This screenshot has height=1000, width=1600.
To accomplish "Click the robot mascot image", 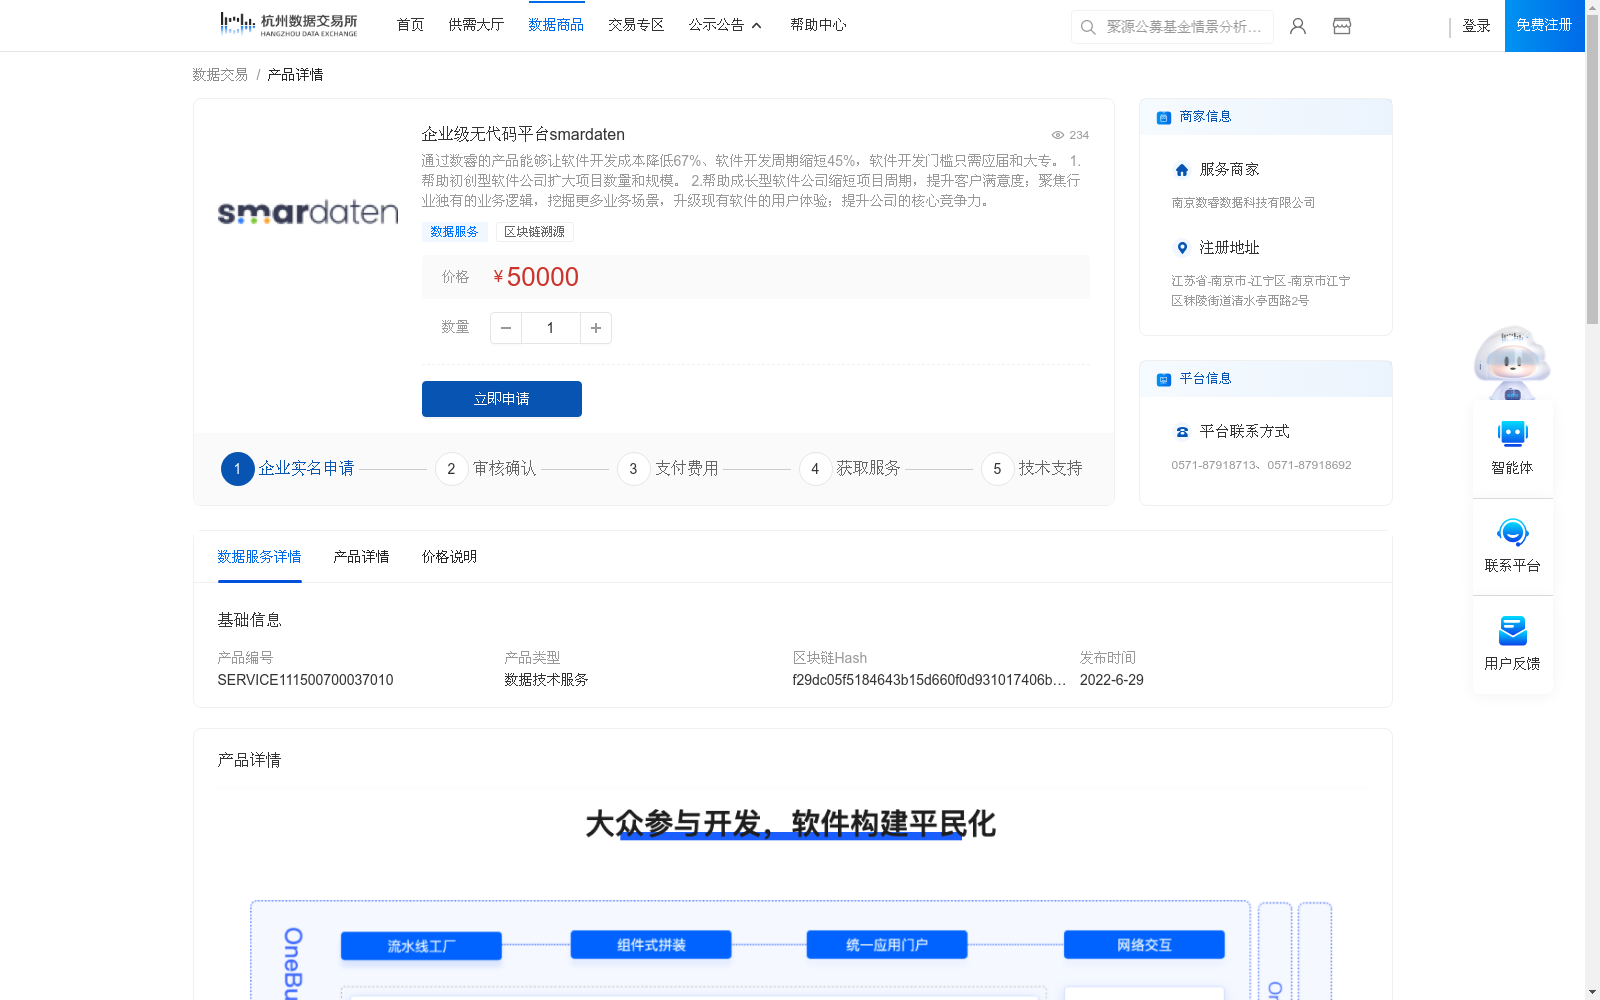I will pyautogui.click(x=1512, y=362).
